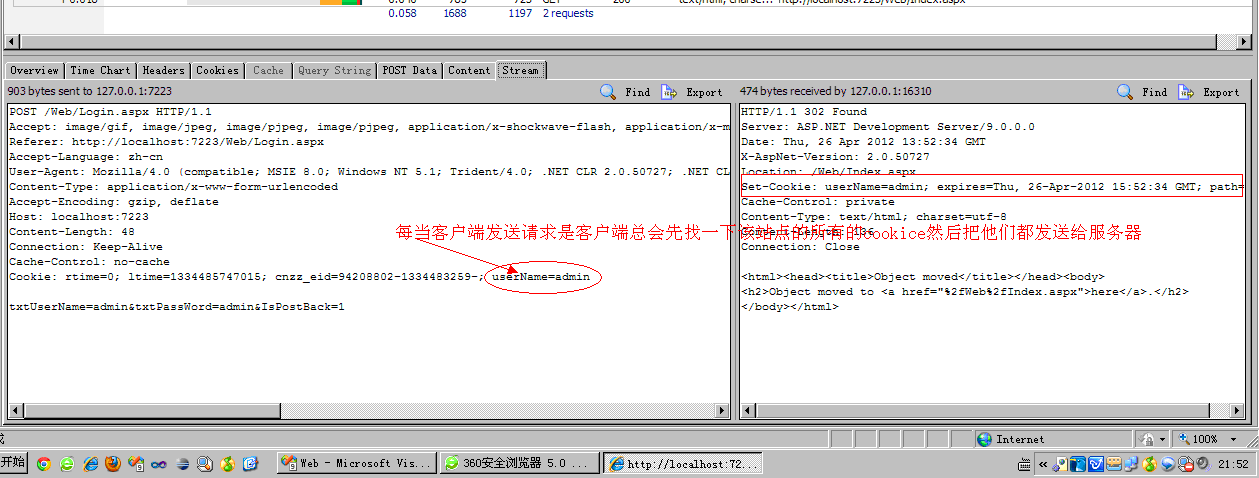Open the Time Chart tab
The height and width of the screenshot is (478, 1259).
point(100,70)
